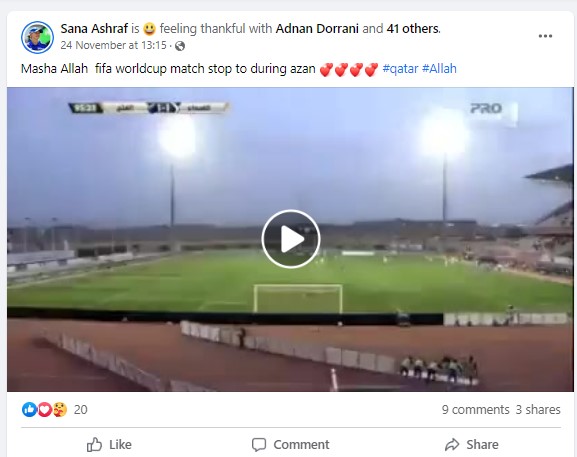Open the #Allah hashtag
The width and height of the screenshot is (577, 457).
(x=439, y=69)
